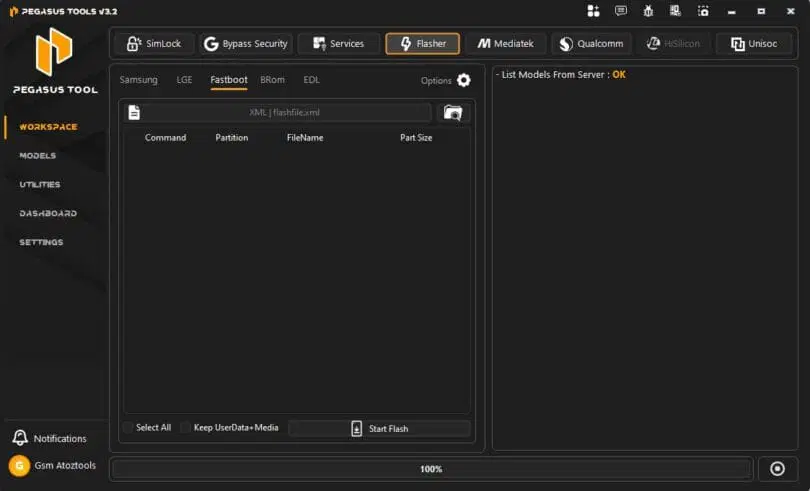Open Notifications bell

click(x=20, y=438)
